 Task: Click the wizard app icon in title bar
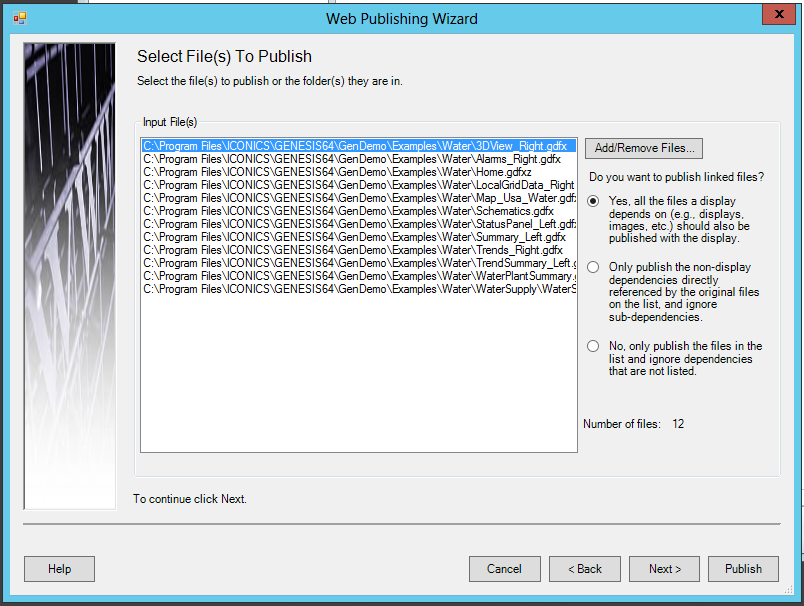[x=19, y=18]
